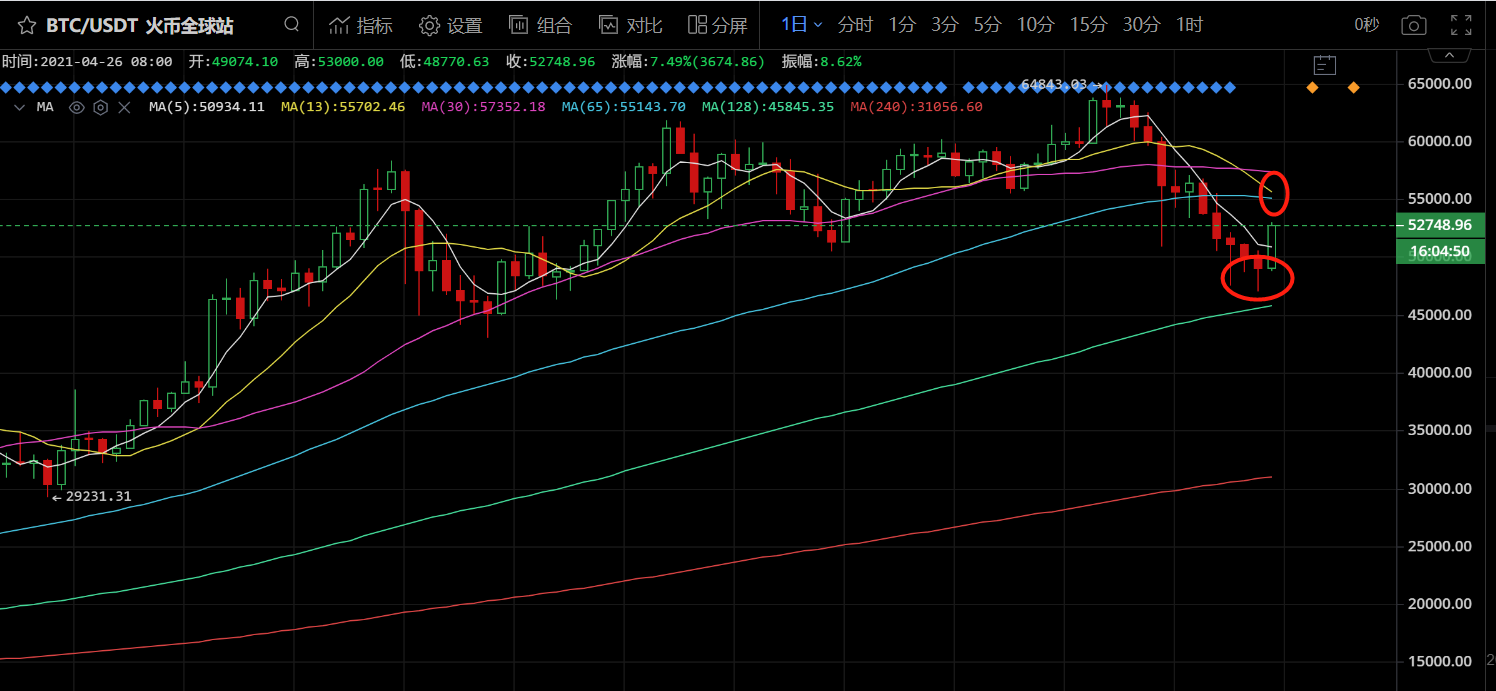This screenshot has width=1496, height=691.
Task: Remove the MA indicator with X icon
Action: pos(122,107)
